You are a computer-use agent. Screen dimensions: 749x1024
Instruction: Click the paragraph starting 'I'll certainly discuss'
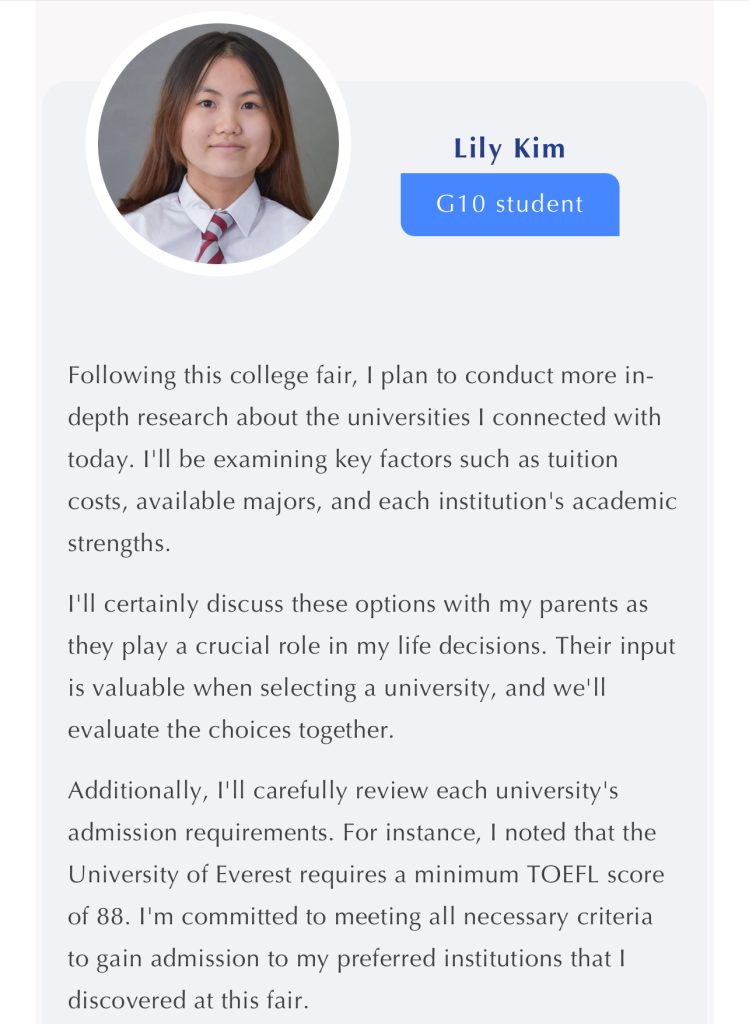pyautogui.click(x=371, y=667)
